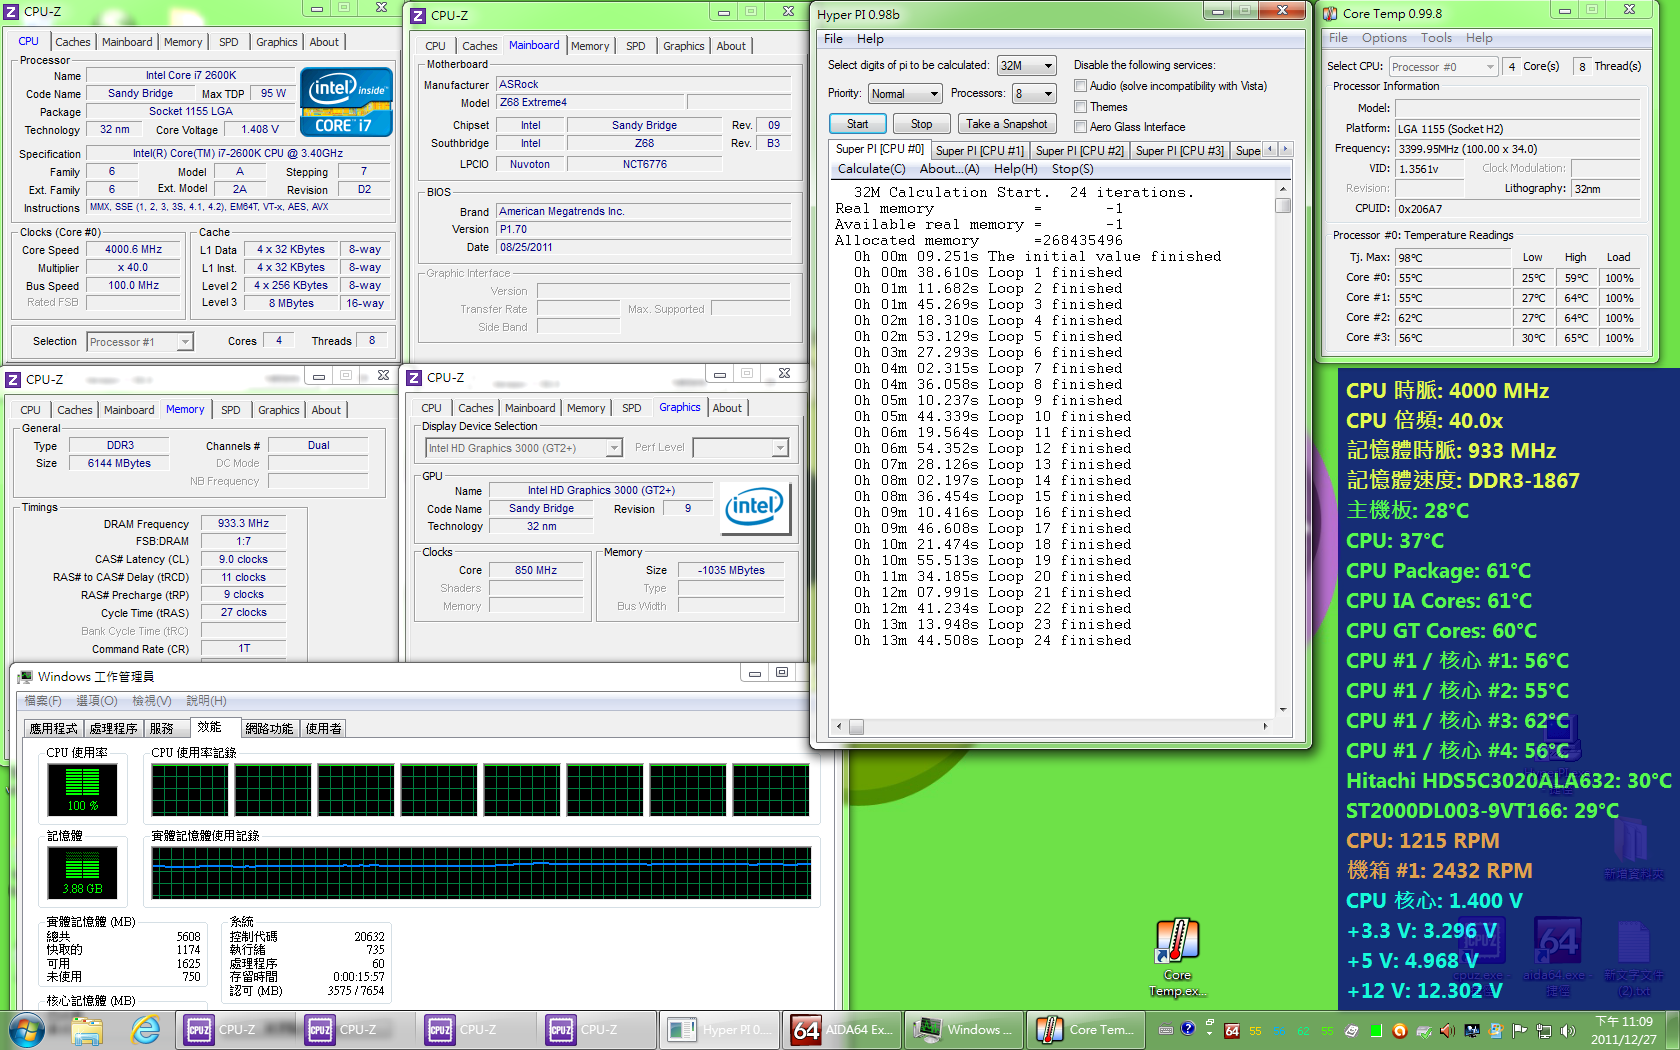Enable the Themes checkbox in Hyper PI
The image size is (1680, 1050).
1080,107
